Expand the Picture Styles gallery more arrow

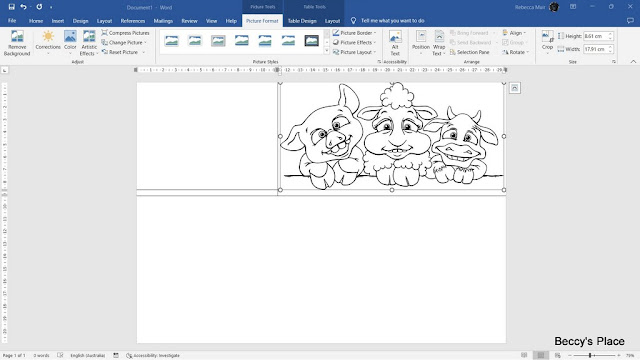pos(327,51)
